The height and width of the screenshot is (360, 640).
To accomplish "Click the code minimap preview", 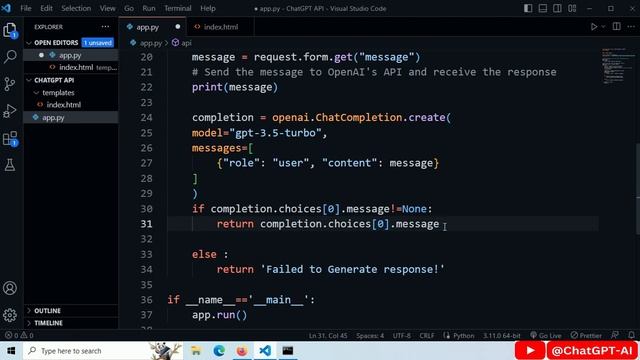I will [617, 65].
